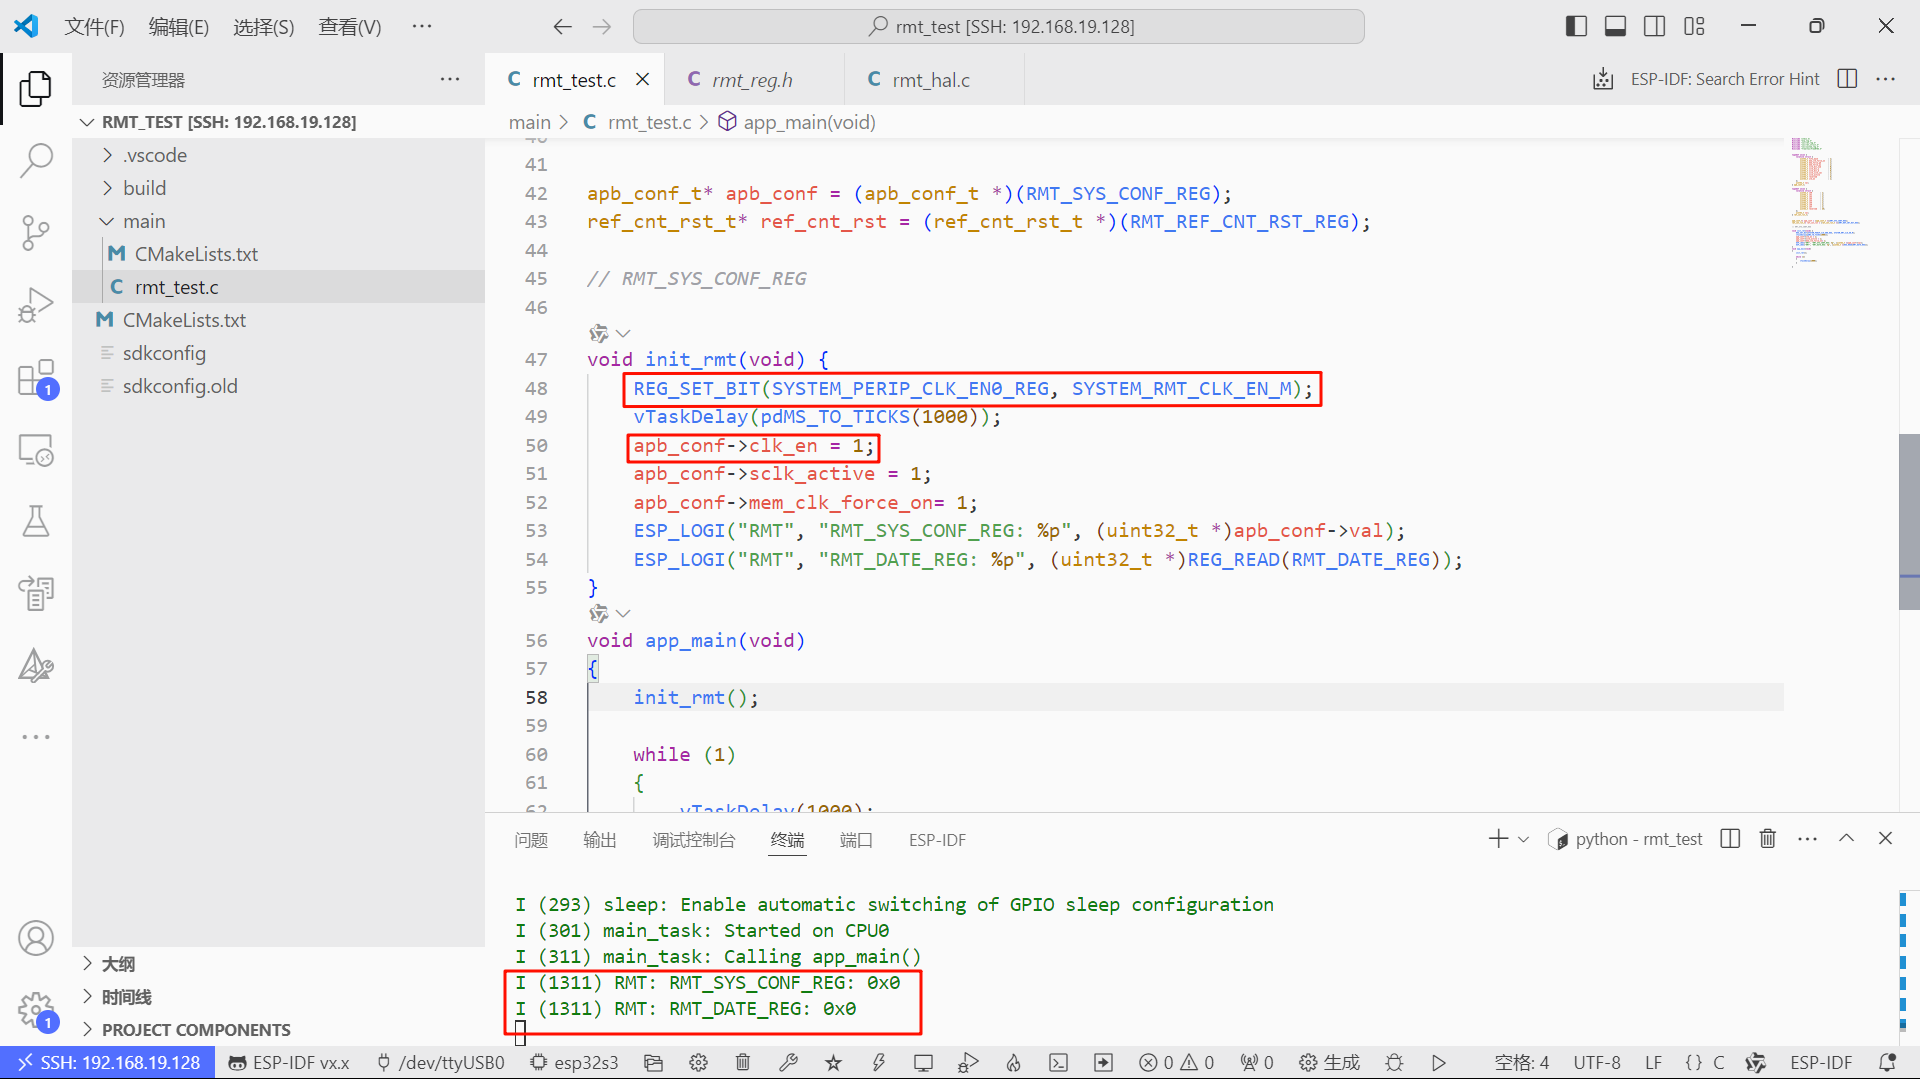Open the Extensions view
Screen dimensions: 1920x1079
[x=36, y=379]
